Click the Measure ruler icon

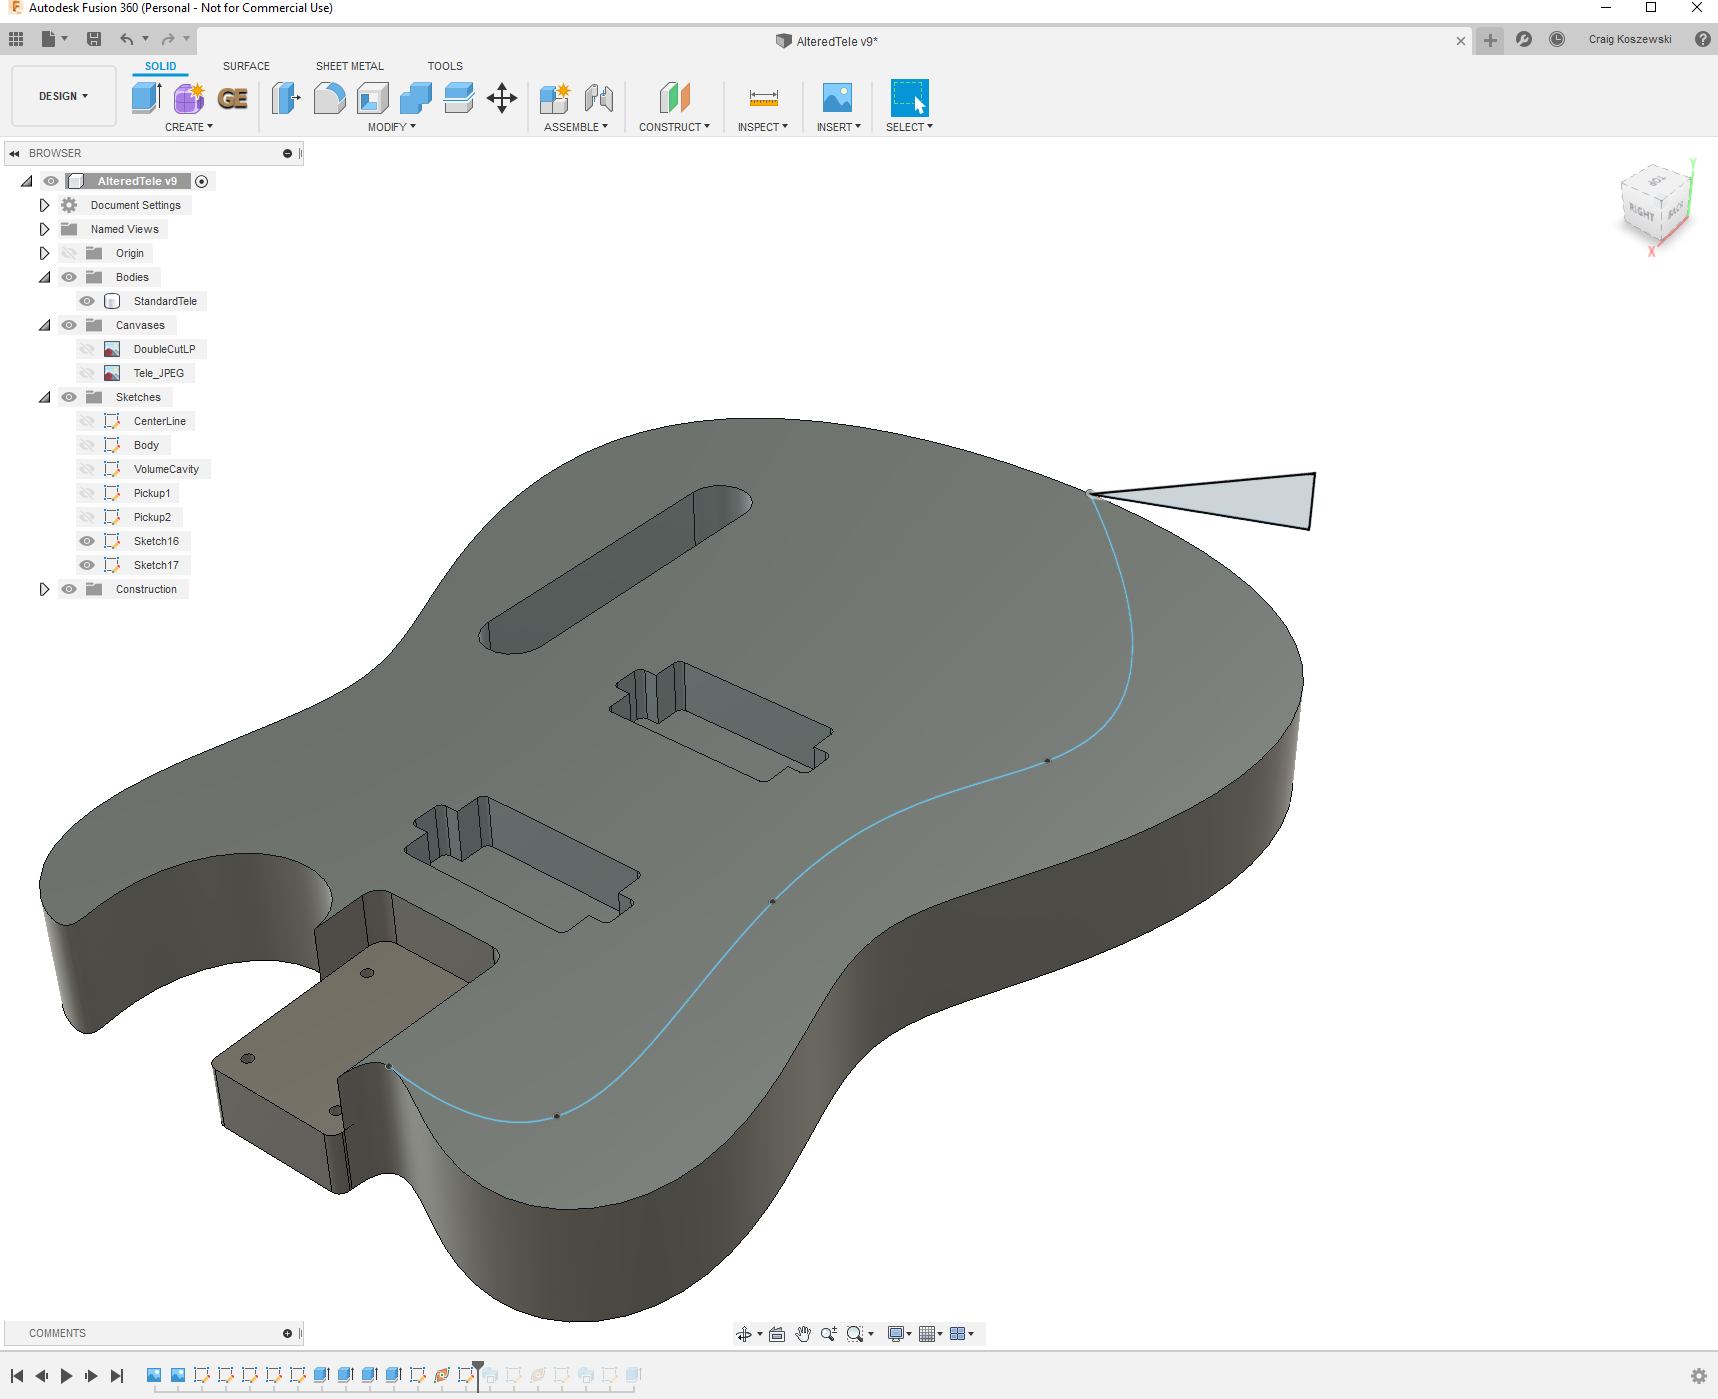(x=763, y=97)
